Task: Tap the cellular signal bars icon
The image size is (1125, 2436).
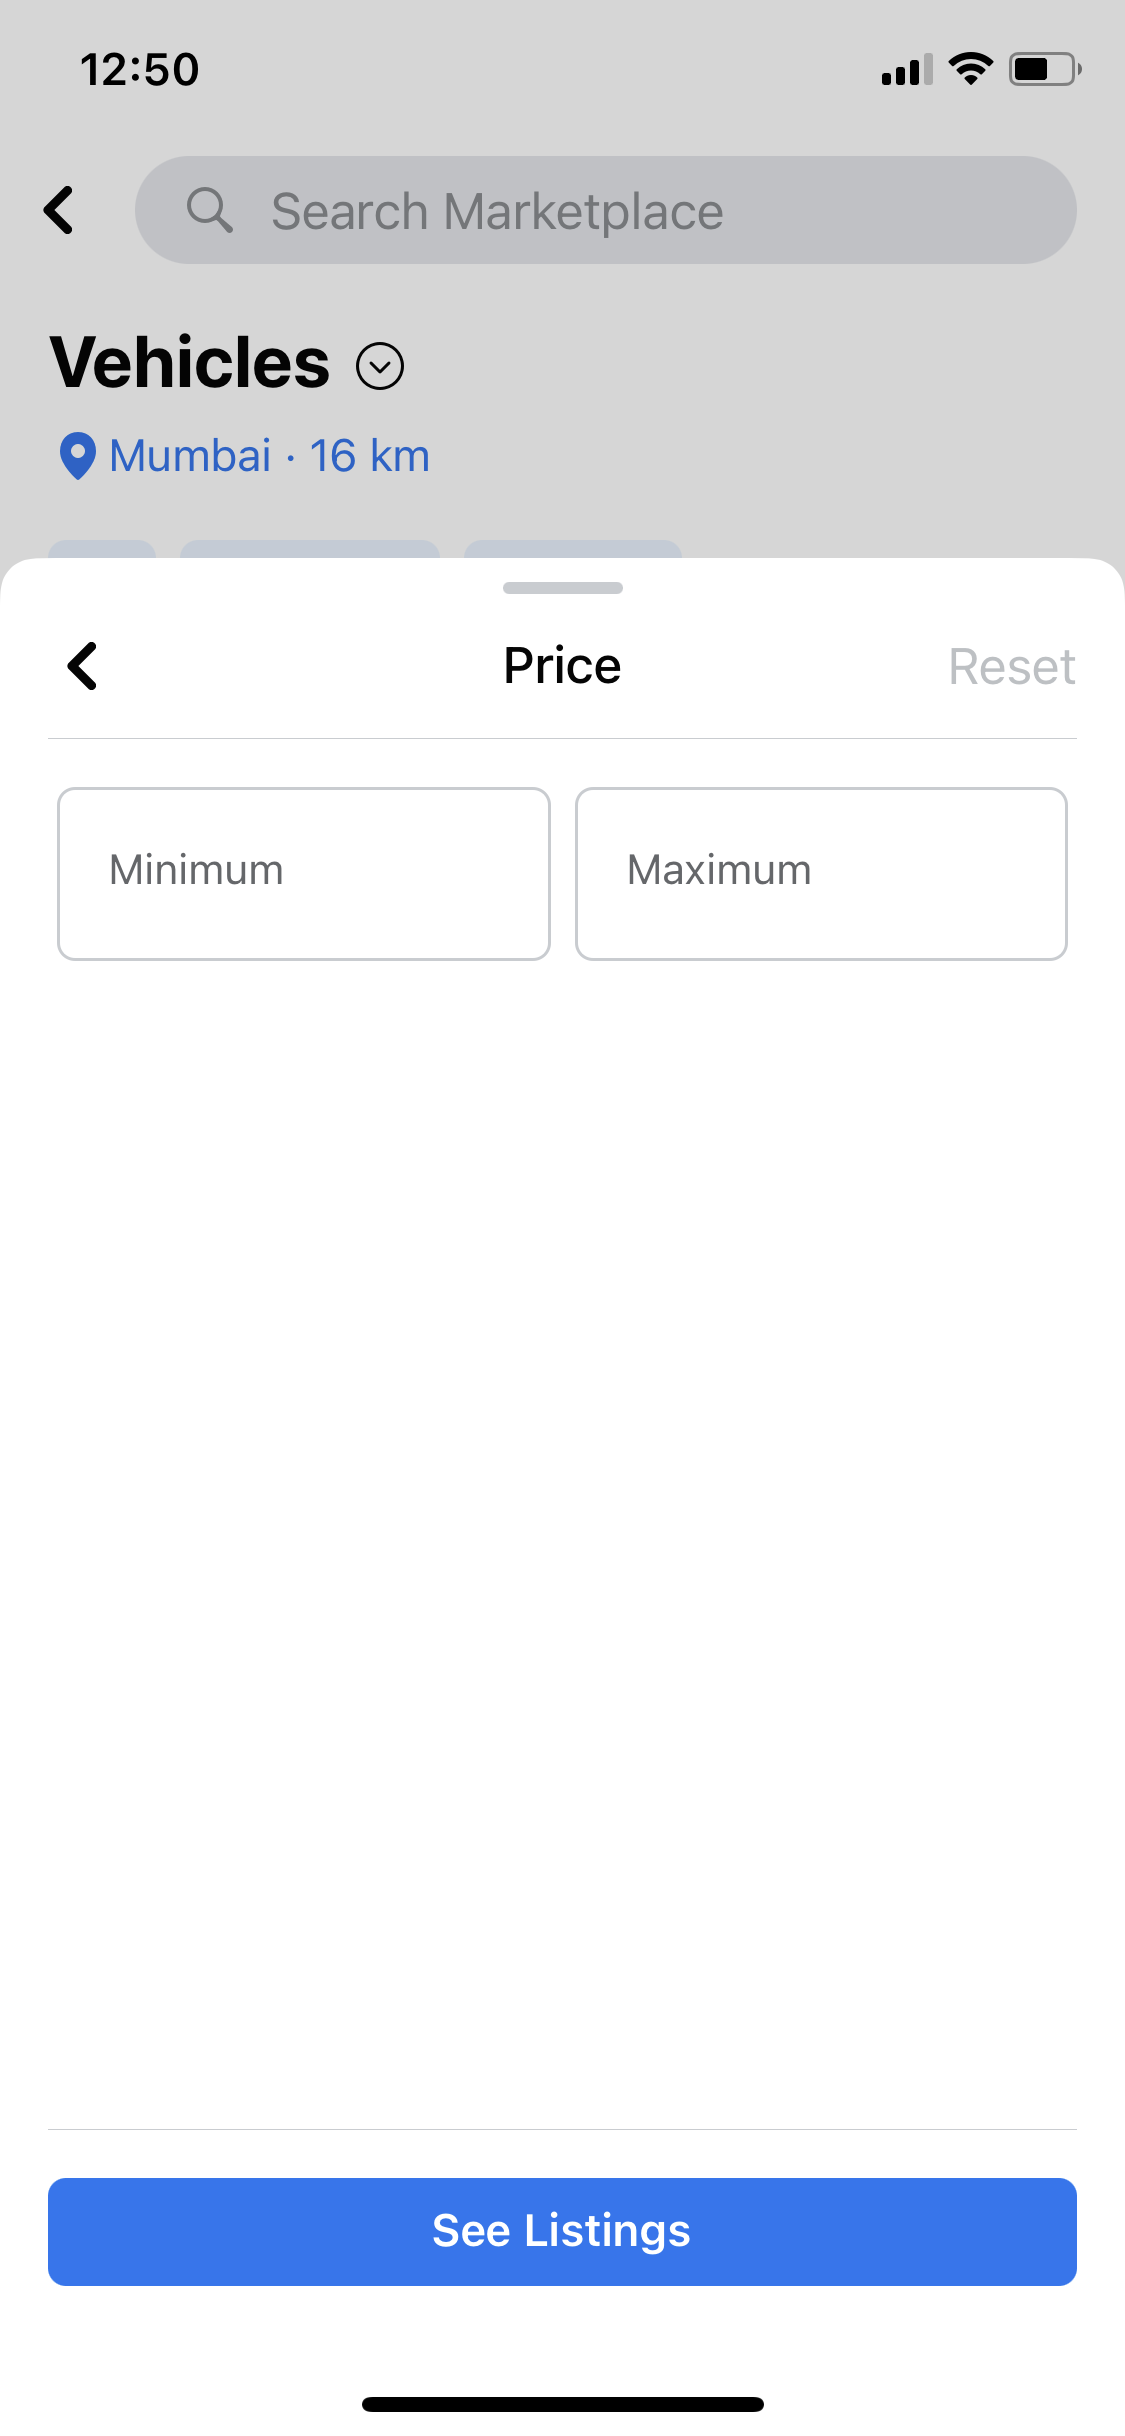Action: click(x=907, y=70)
